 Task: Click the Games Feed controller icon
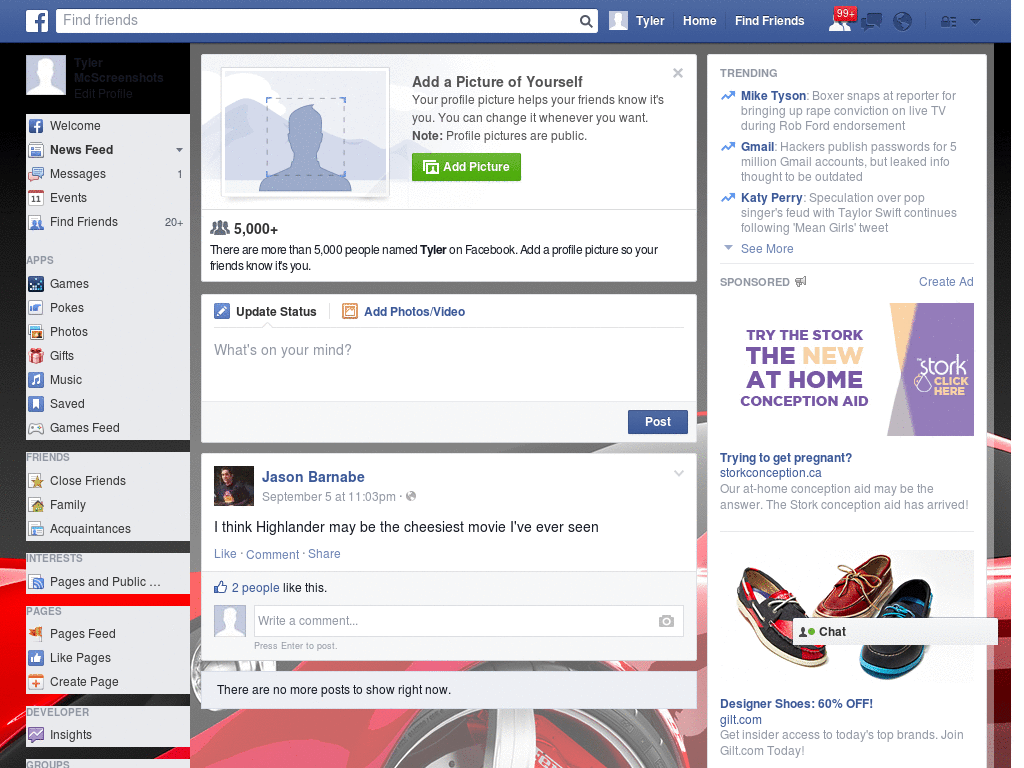[x=36, y=428]
